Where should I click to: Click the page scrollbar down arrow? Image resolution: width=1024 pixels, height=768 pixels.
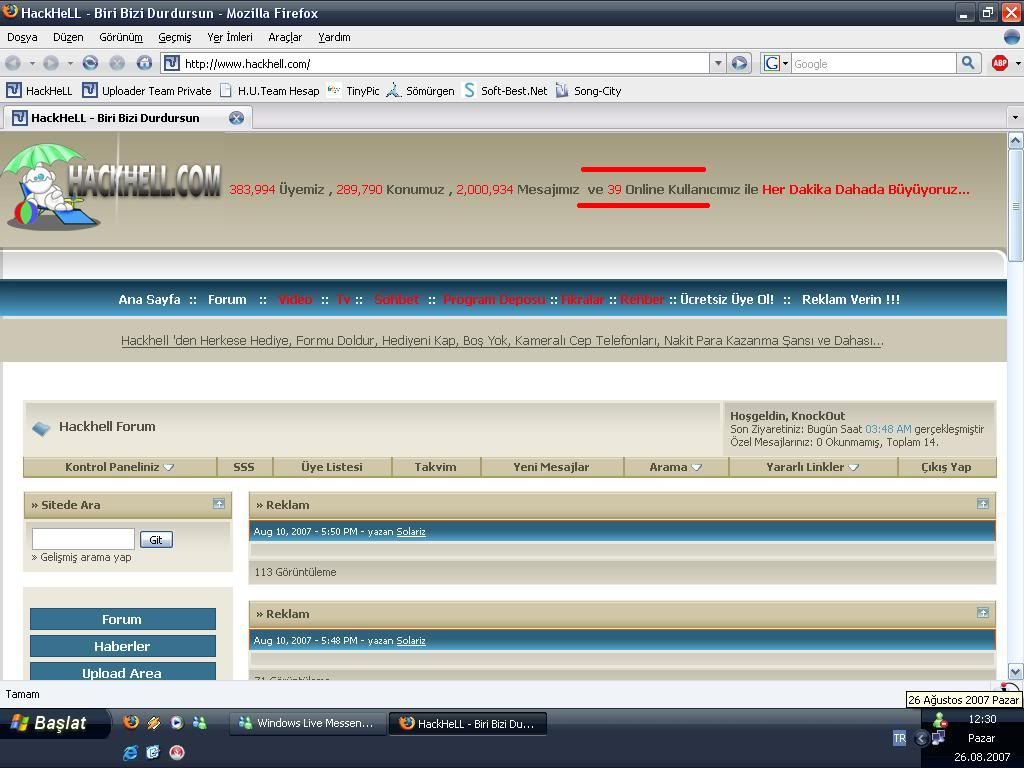[1016, 672]
